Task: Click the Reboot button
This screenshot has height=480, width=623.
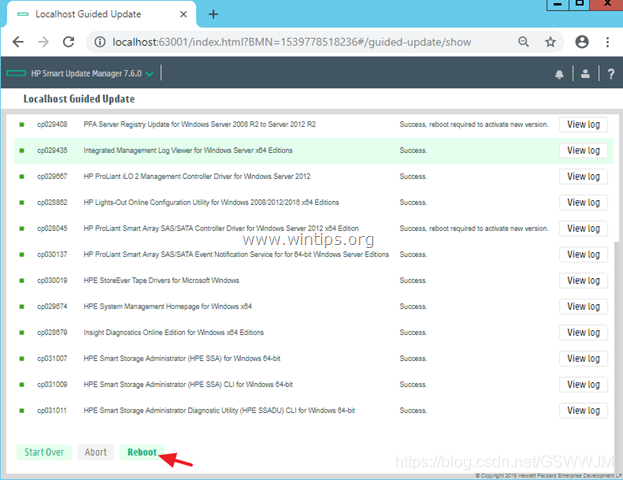Action: 142,452
